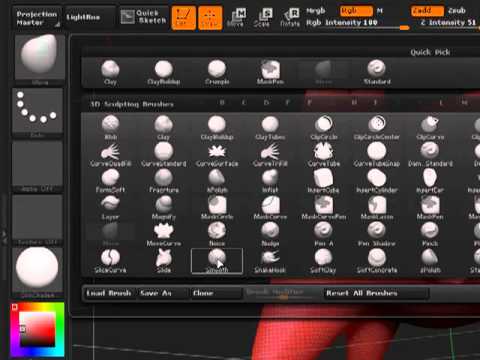Choose the Layer brush
Image resolution: width=480 pixels, height=360 pixels.
coord(111,208)
